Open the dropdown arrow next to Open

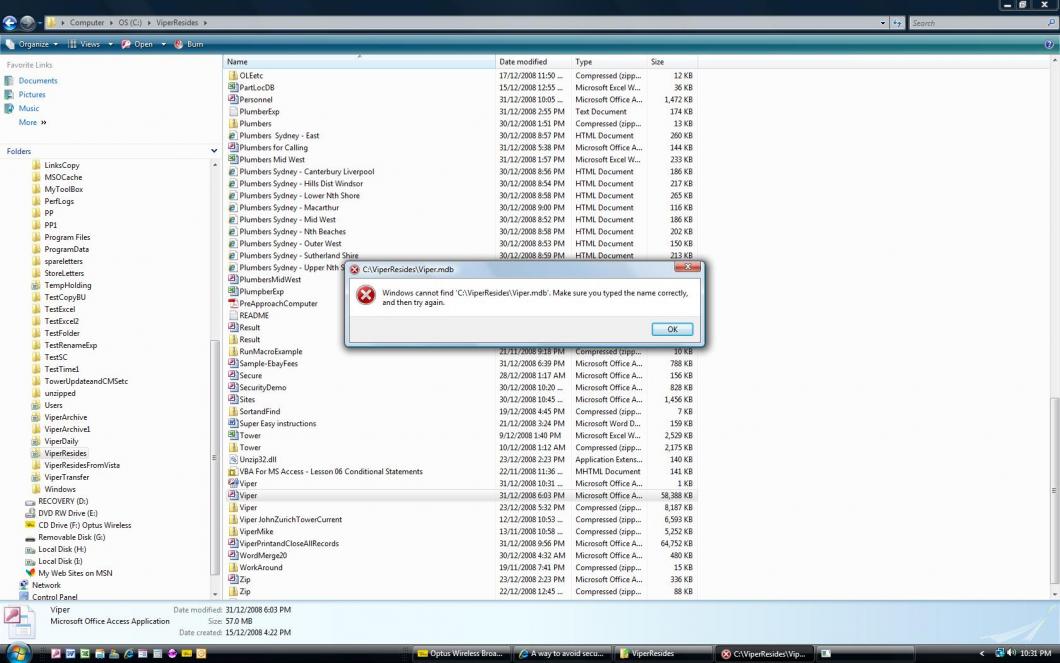pos(163,45)
